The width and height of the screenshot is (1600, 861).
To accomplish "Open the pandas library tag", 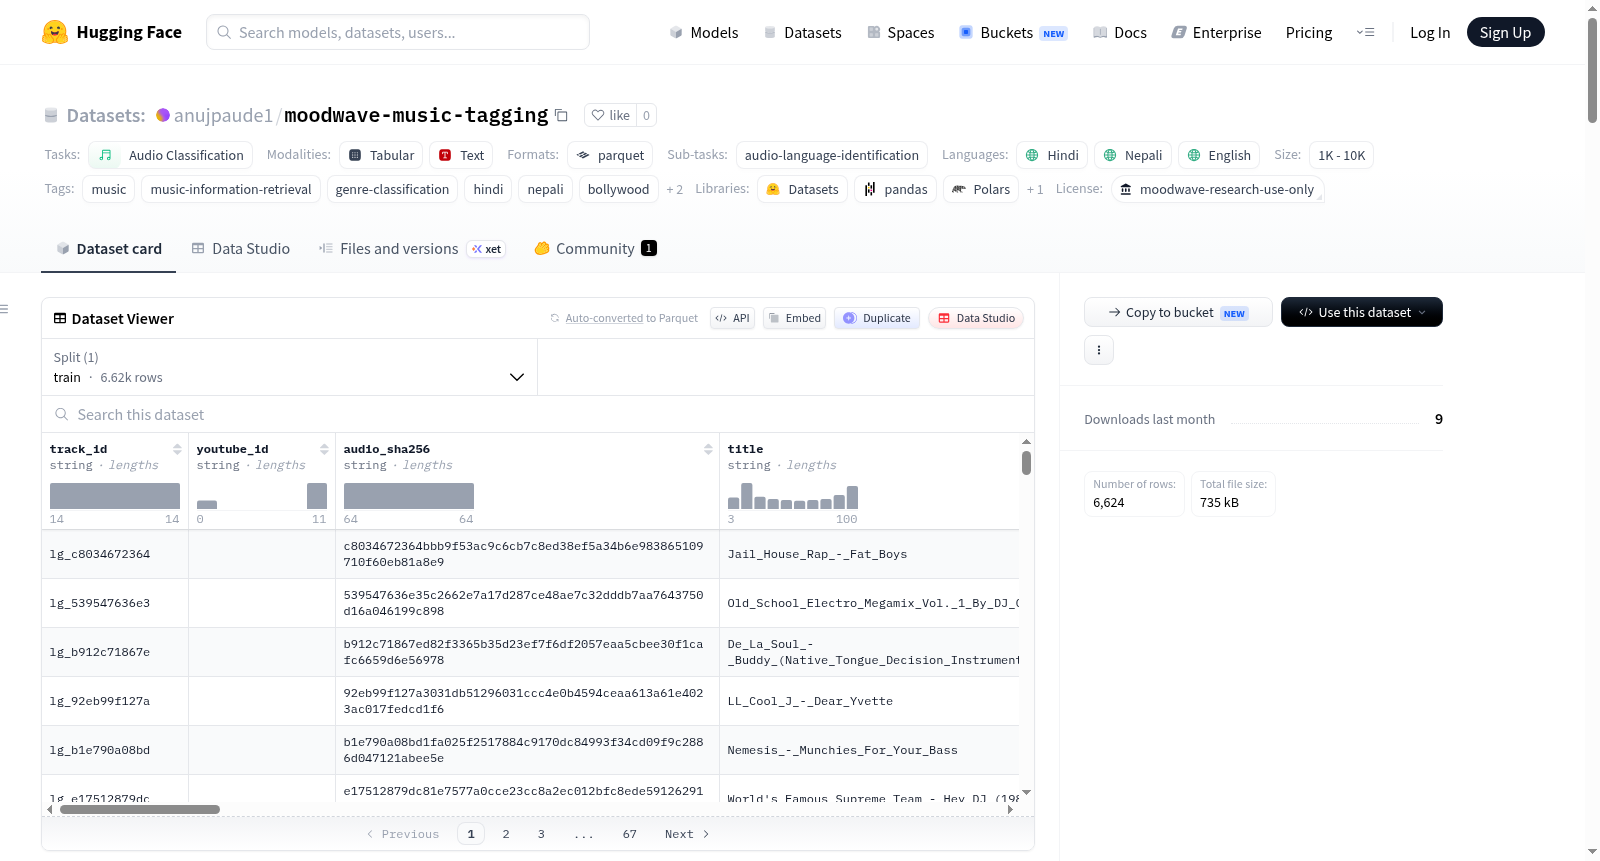I will (895, 189).
